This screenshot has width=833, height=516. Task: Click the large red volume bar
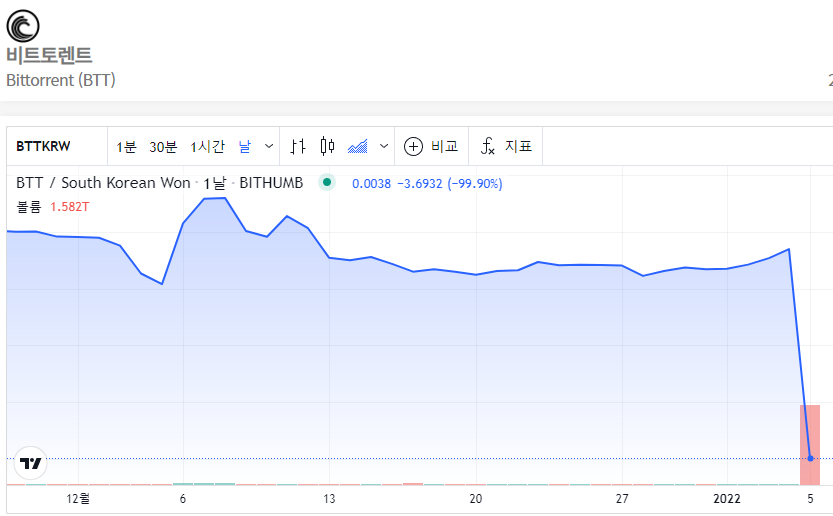tap(810, 445)
